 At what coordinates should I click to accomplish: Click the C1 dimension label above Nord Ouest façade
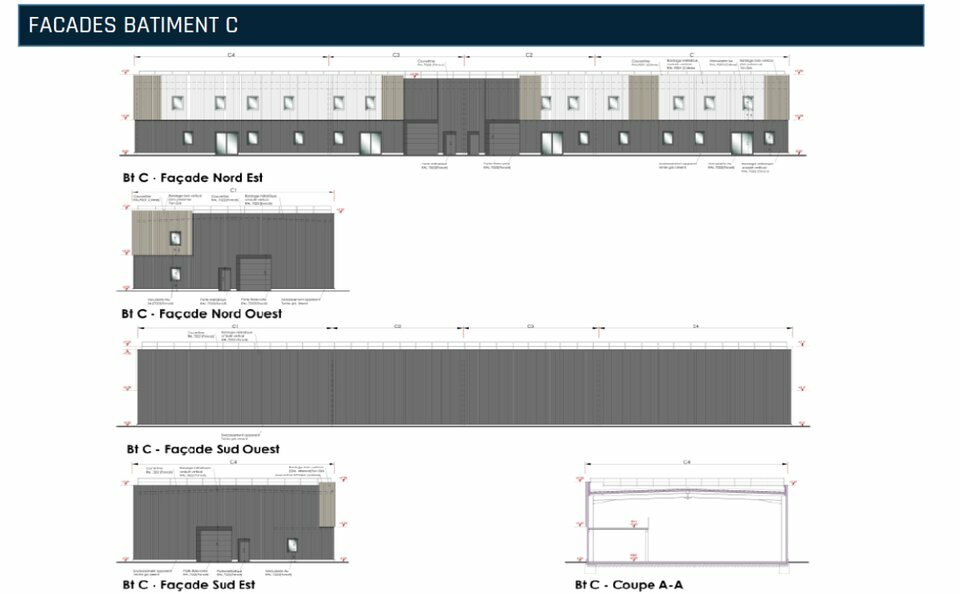pyautogui.click(x=233, y=190)
